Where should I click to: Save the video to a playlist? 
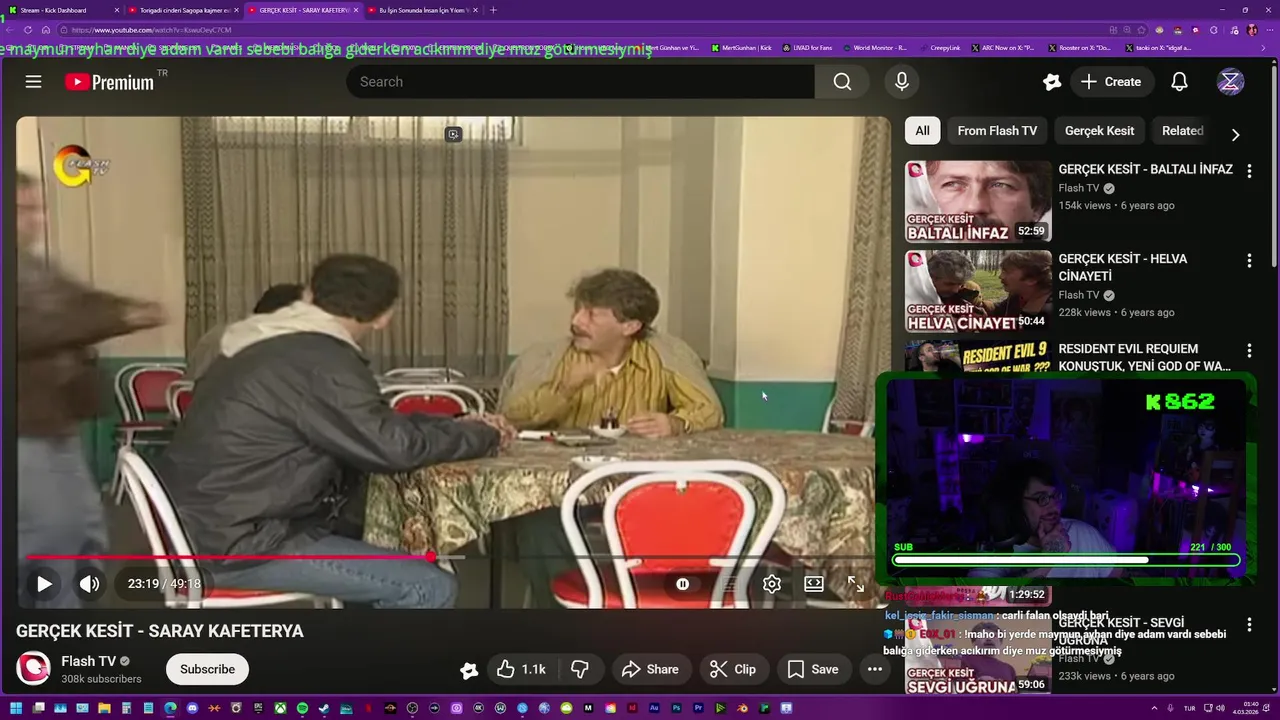point(813,669)
